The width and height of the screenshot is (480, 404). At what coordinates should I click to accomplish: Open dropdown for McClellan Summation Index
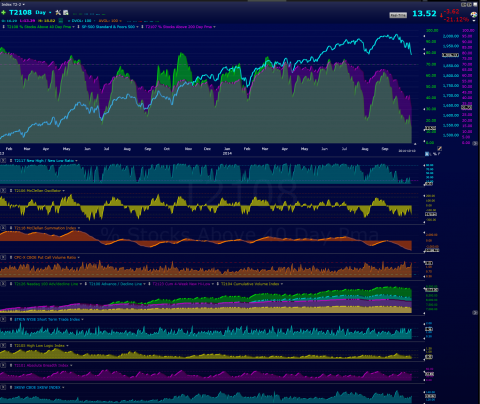(79, 228)
